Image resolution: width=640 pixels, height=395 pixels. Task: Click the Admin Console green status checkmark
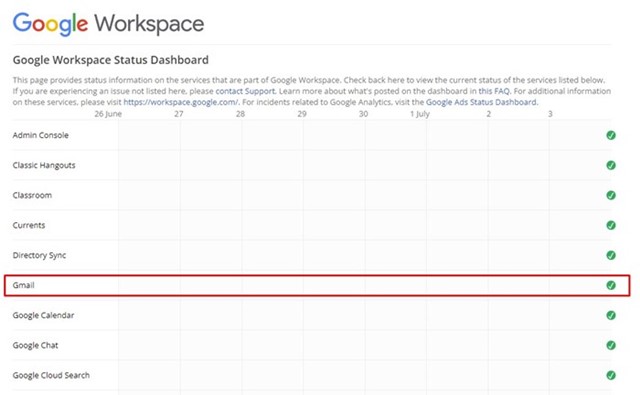pyautogui.click(x=611, y=135)
